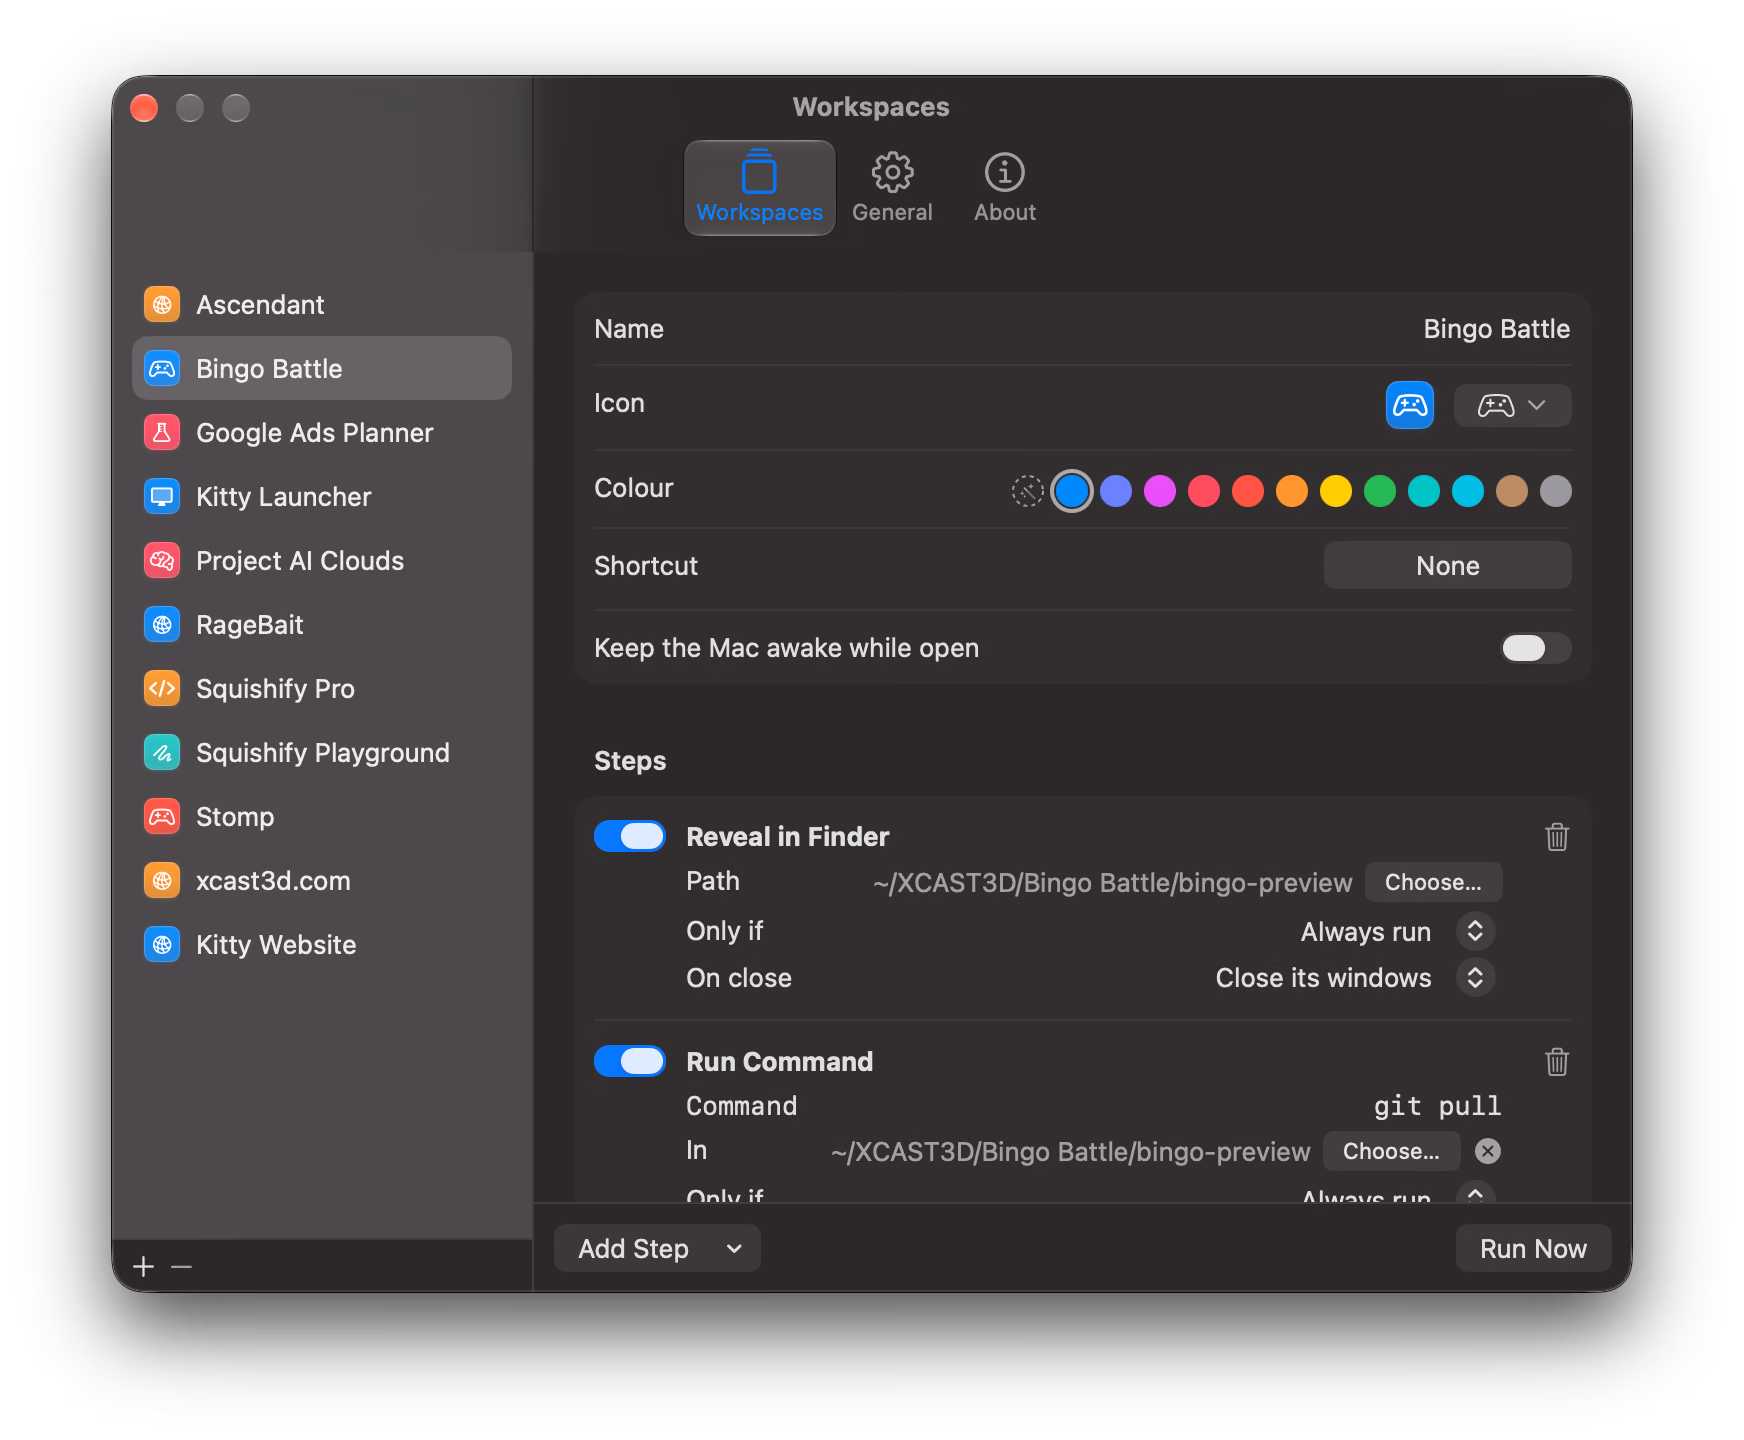1744x1440 pixels.
Task: Pick the brown colour swatch
Action: (1512, 491)
